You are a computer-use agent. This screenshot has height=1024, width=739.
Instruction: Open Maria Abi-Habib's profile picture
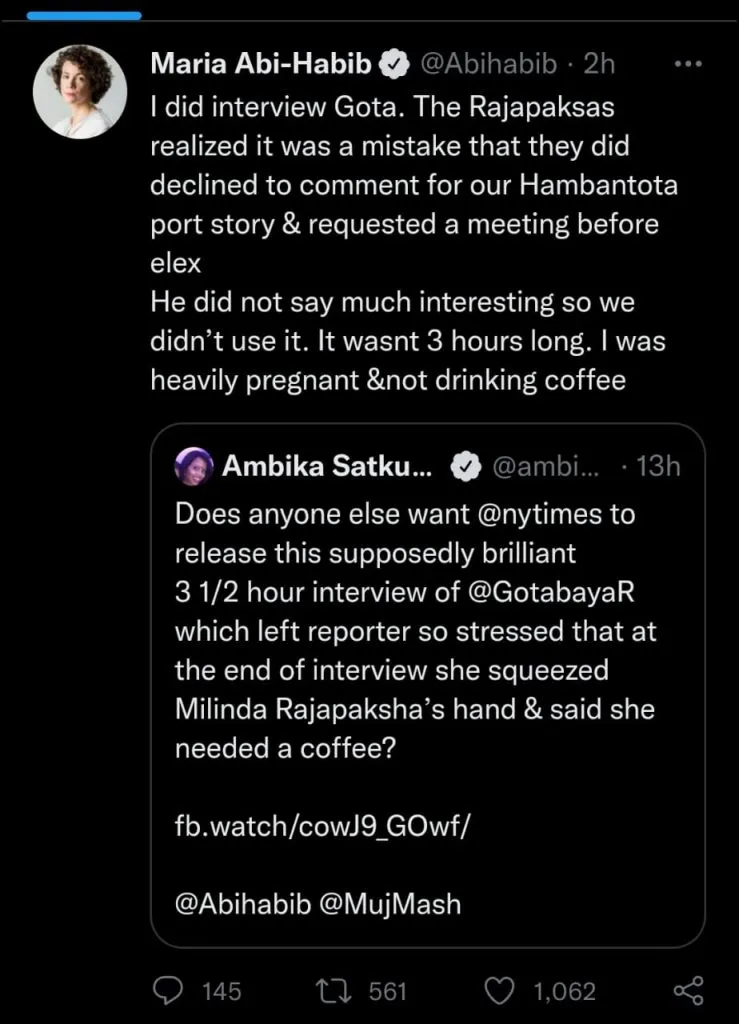(80, 92)
